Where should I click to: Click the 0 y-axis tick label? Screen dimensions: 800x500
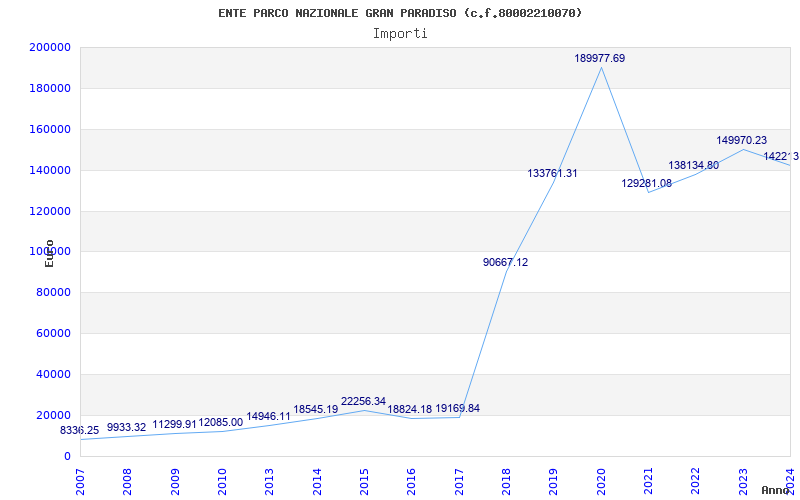tap(67, 456)
